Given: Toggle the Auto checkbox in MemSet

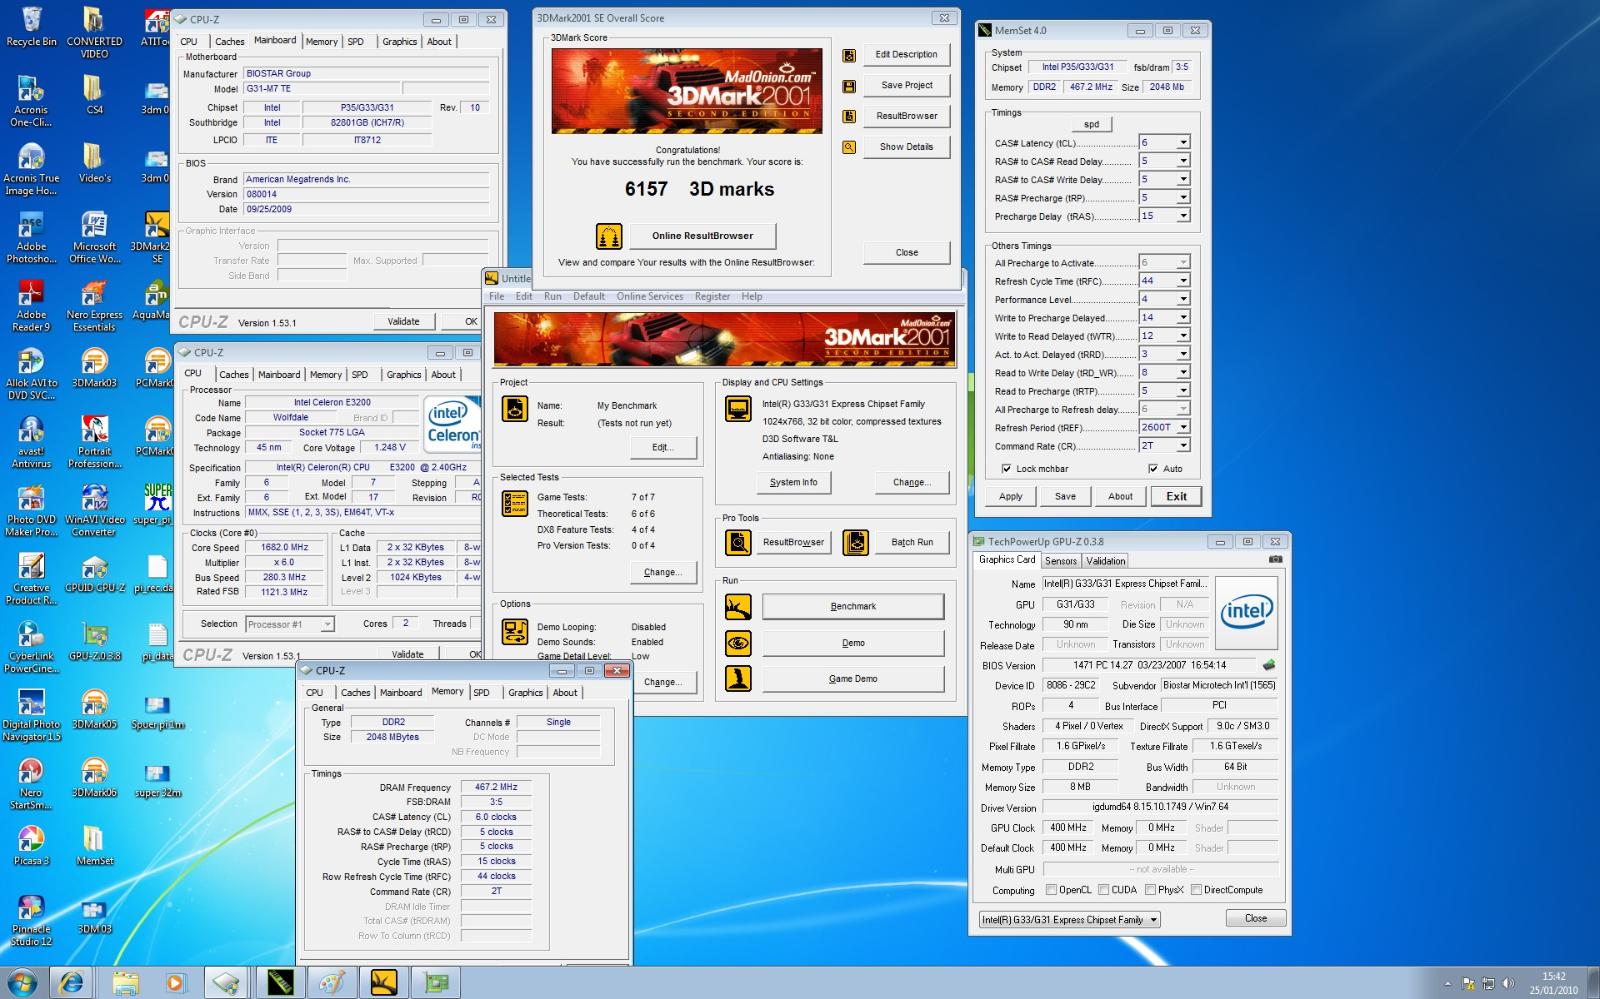Looking at the screenshot, I should [x=1153, y=469].
